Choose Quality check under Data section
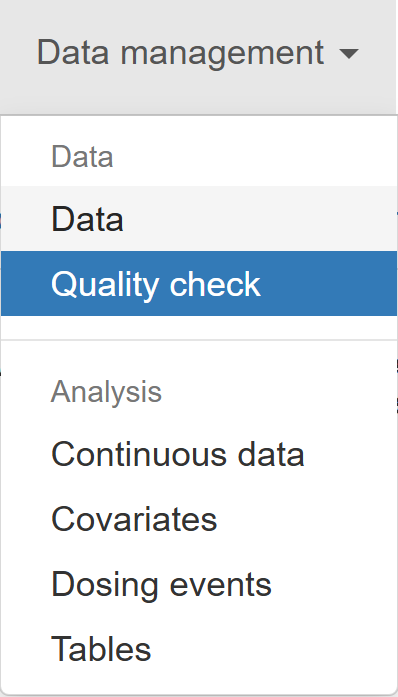398x697 pixels. point(199,284)
